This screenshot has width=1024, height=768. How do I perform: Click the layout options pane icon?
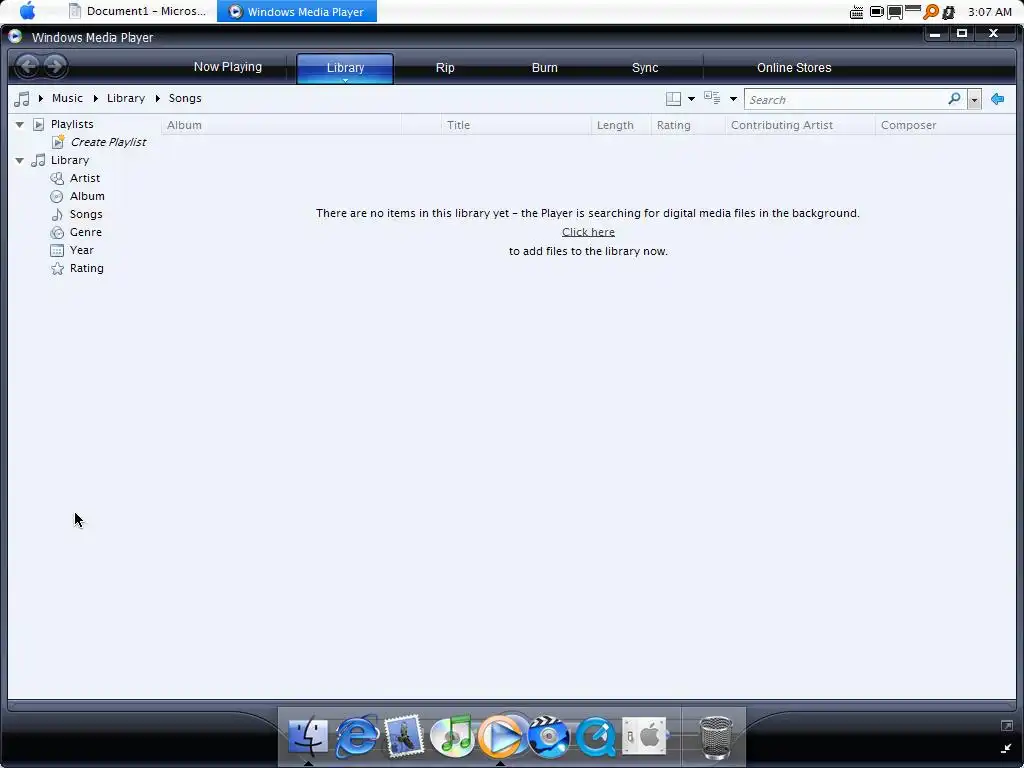673,99
